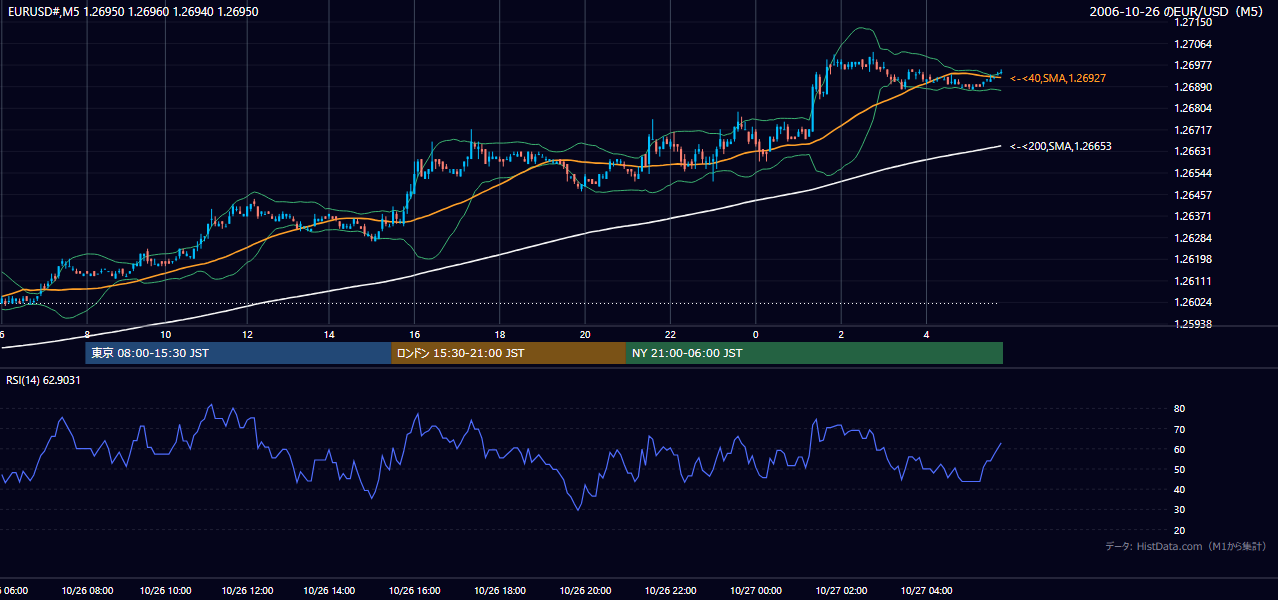The width and height of the screenshot is (1278, 600).
Task: Click RSI scale value 60
Action: 1180,449
